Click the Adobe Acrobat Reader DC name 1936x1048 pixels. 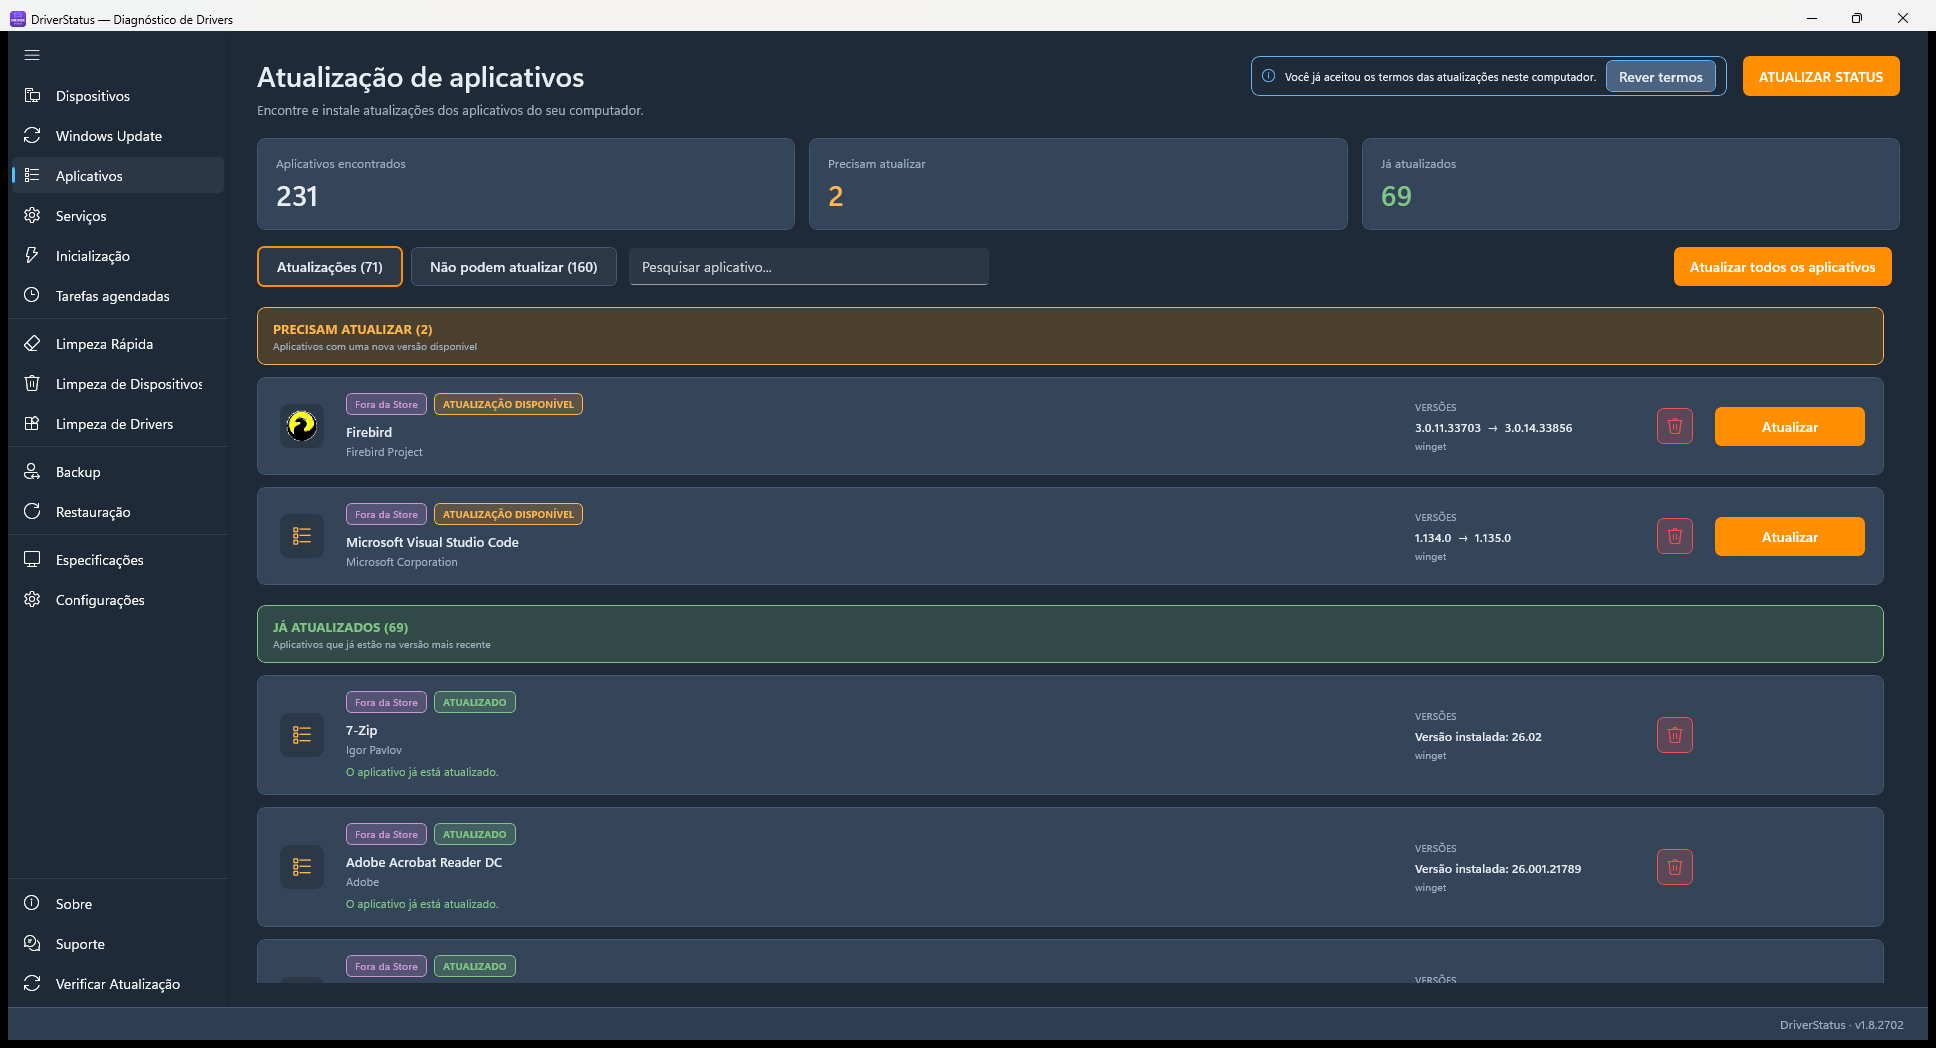[x=424, y=863]
